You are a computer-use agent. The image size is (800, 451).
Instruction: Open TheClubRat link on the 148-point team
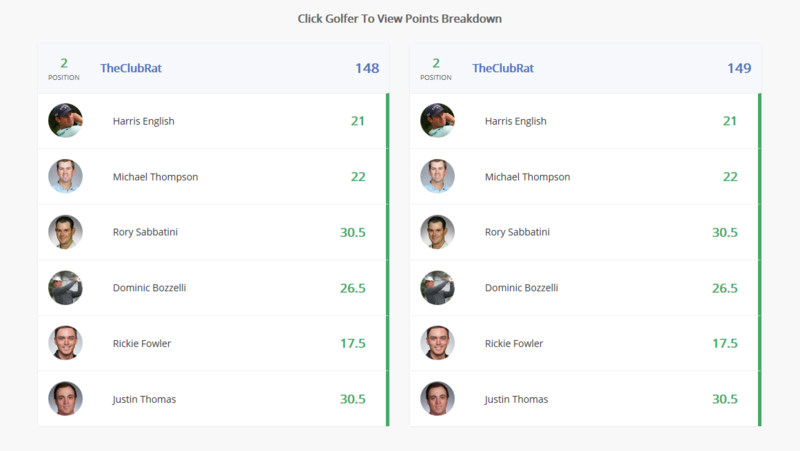click(131, 68)
